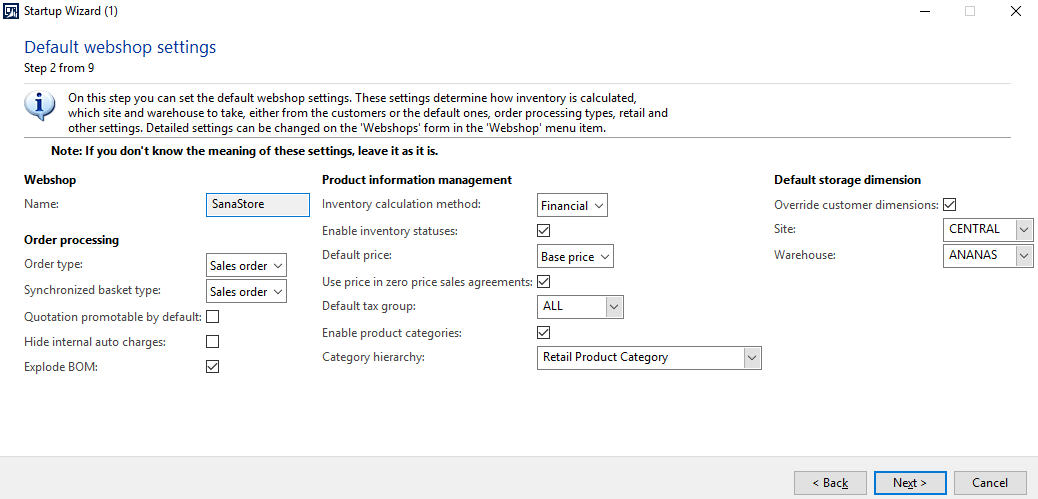
Task: Expand Synchronized basket type dropdown
Action: (246, 291)
